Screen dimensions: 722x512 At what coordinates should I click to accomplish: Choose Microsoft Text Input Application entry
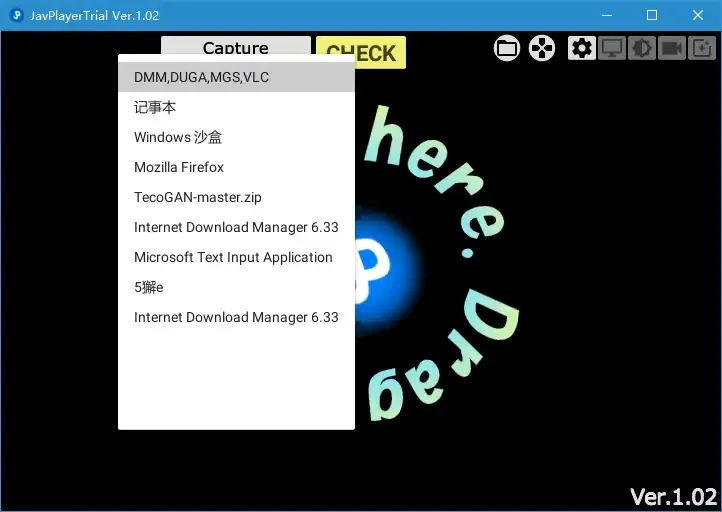(x=236, y=257)
